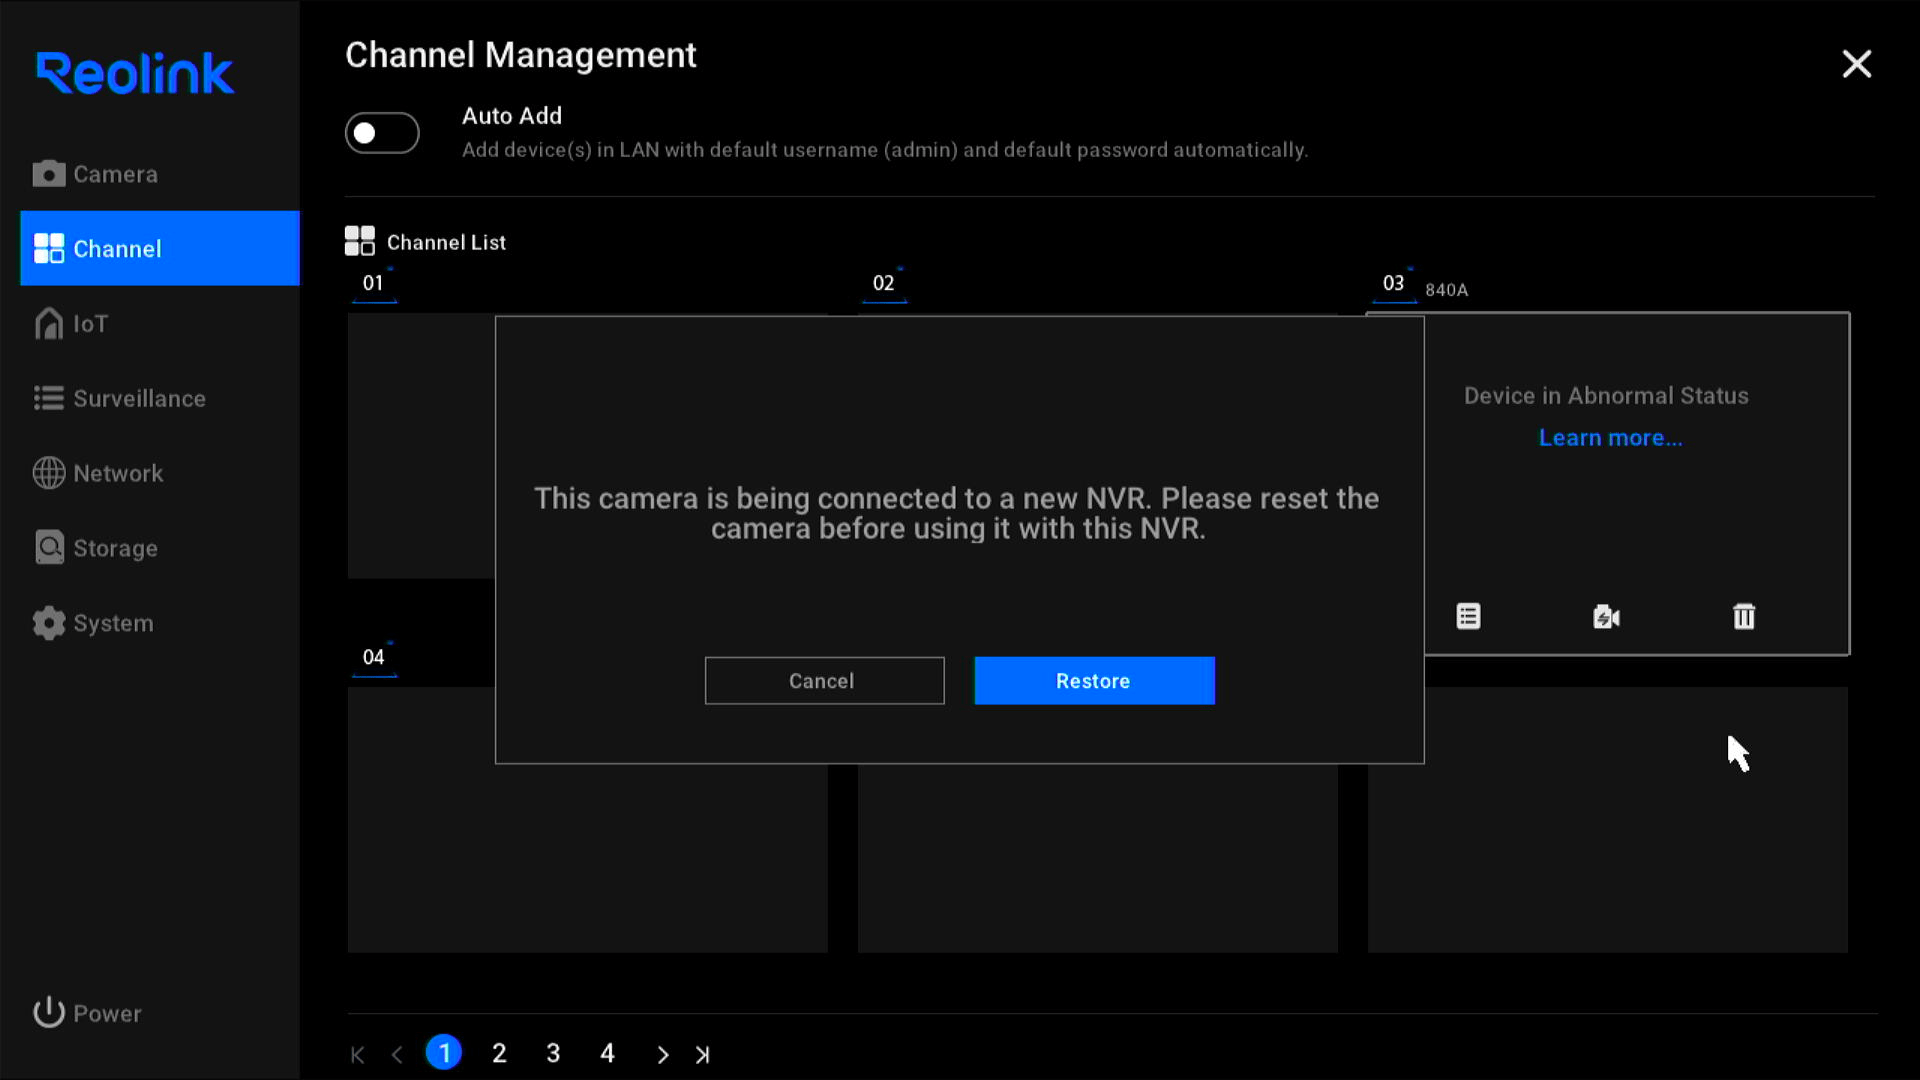Go to page 3 in channel list
Screen dimensions: 1920x1080
(554, 1052)
